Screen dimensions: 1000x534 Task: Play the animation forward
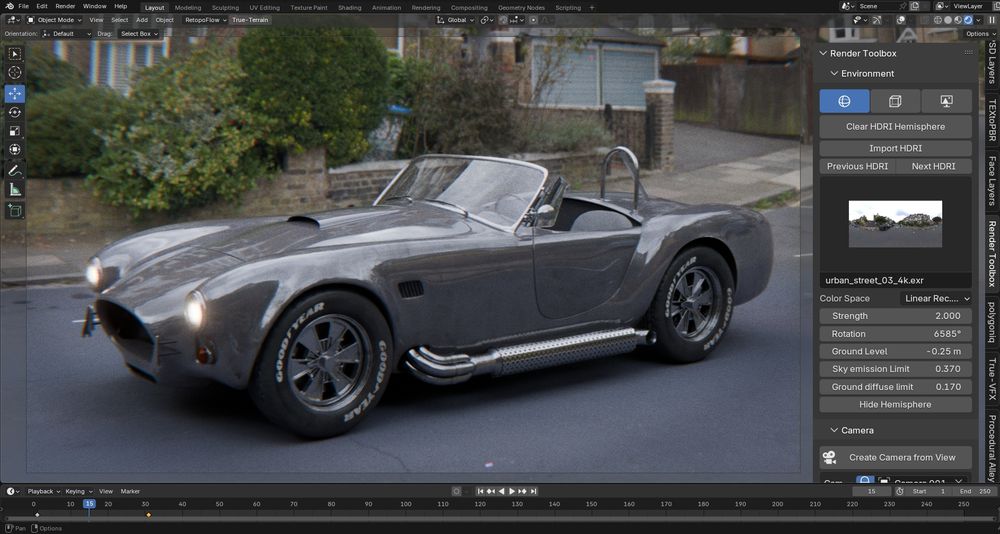pos(512,491)
